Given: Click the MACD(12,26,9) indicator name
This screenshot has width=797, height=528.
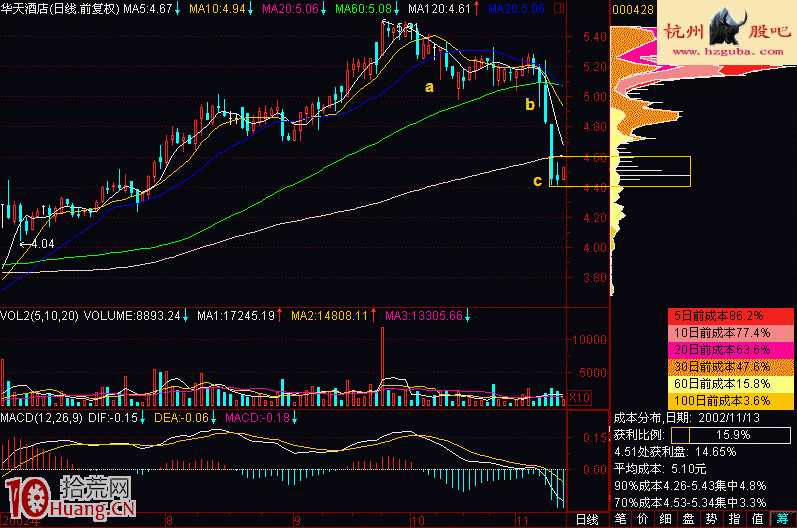Looking at the screenshot, I should point(41,418).
